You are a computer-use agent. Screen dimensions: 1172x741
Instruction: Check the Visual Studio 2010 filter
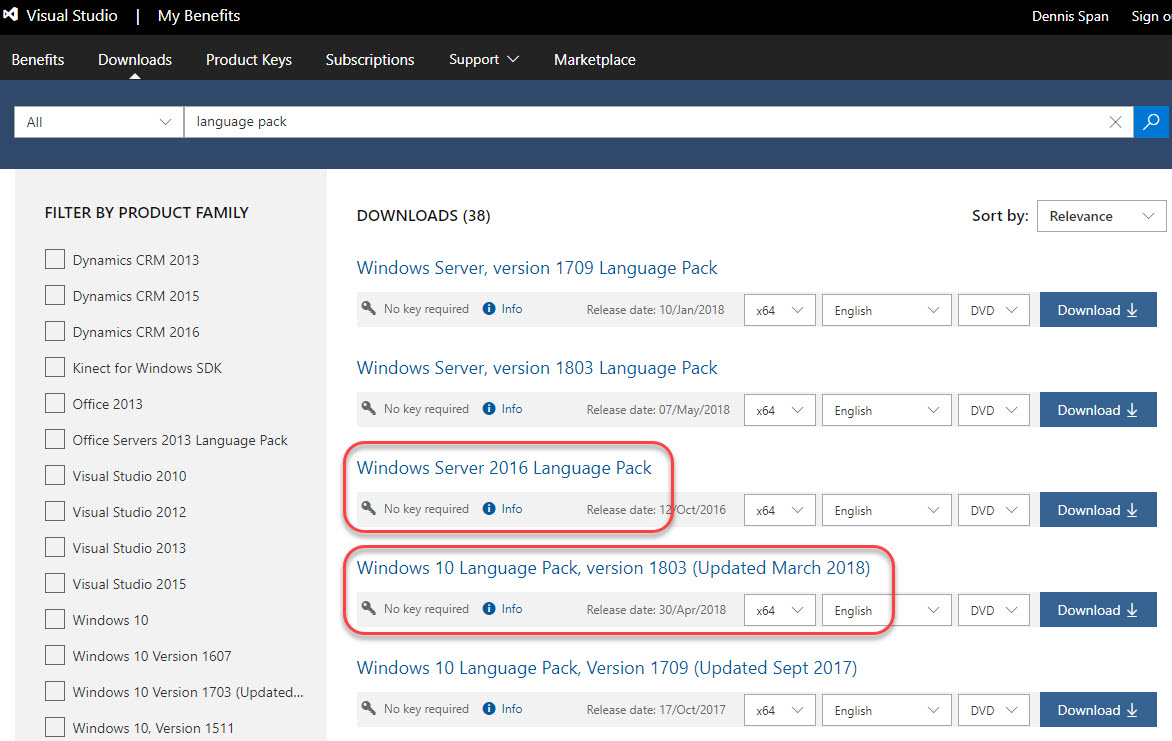tap(55, 475)
